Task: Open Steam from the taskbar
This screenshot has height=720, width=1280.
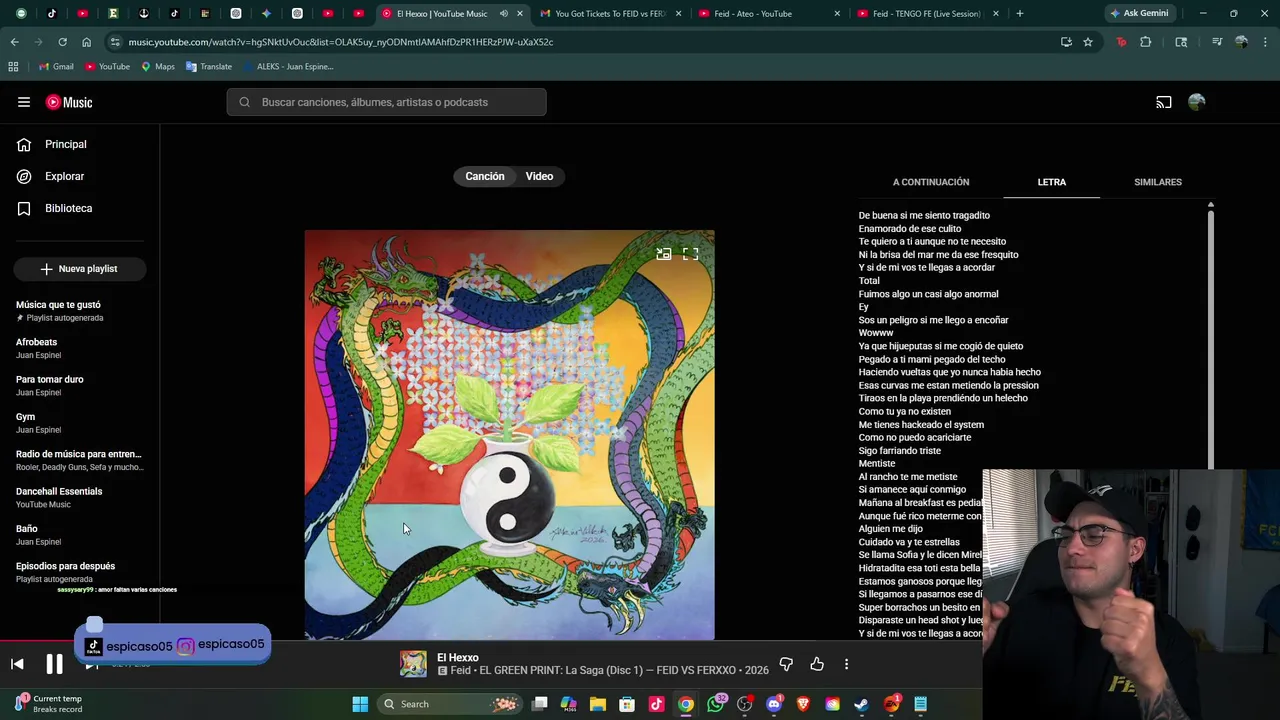Action: tap(862, 704)
